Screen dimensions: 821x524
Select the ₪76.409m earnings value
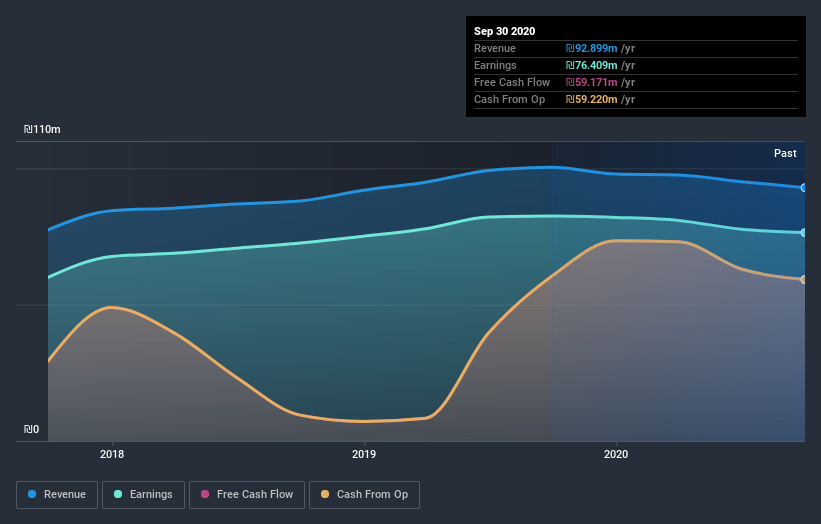[591, 65]
